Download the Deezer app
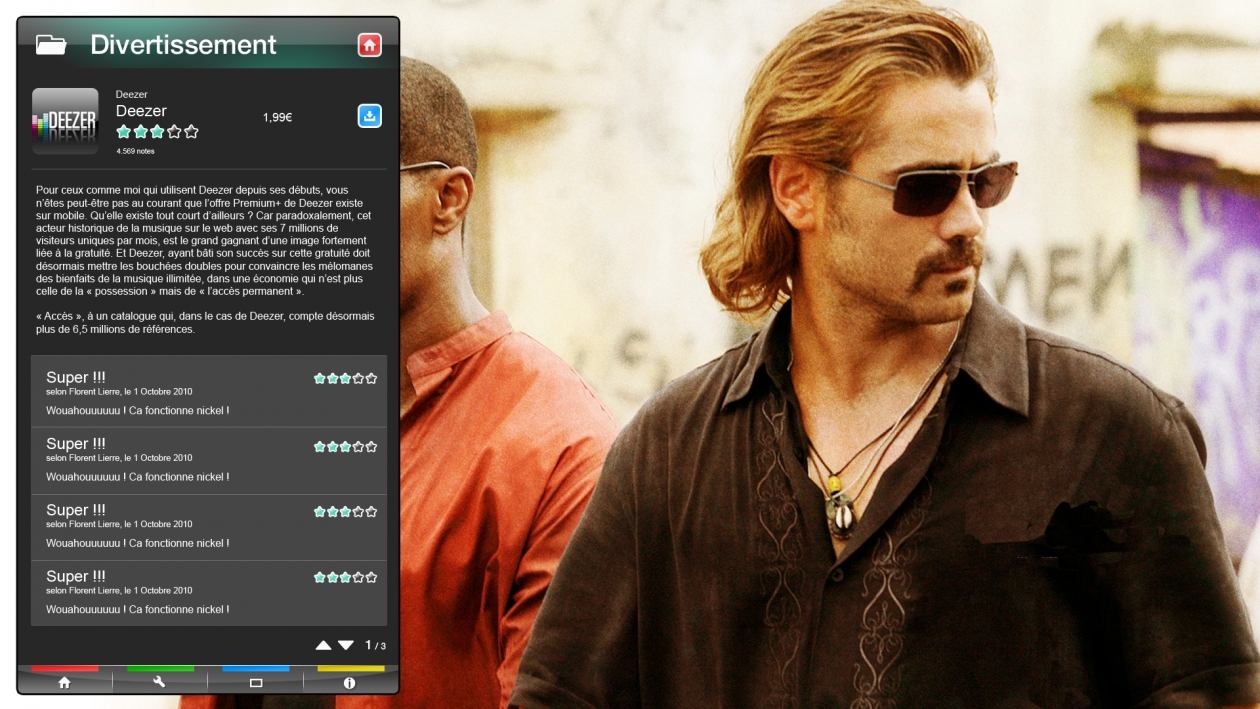Screen dimensions: 1260x709 (369, 116)
